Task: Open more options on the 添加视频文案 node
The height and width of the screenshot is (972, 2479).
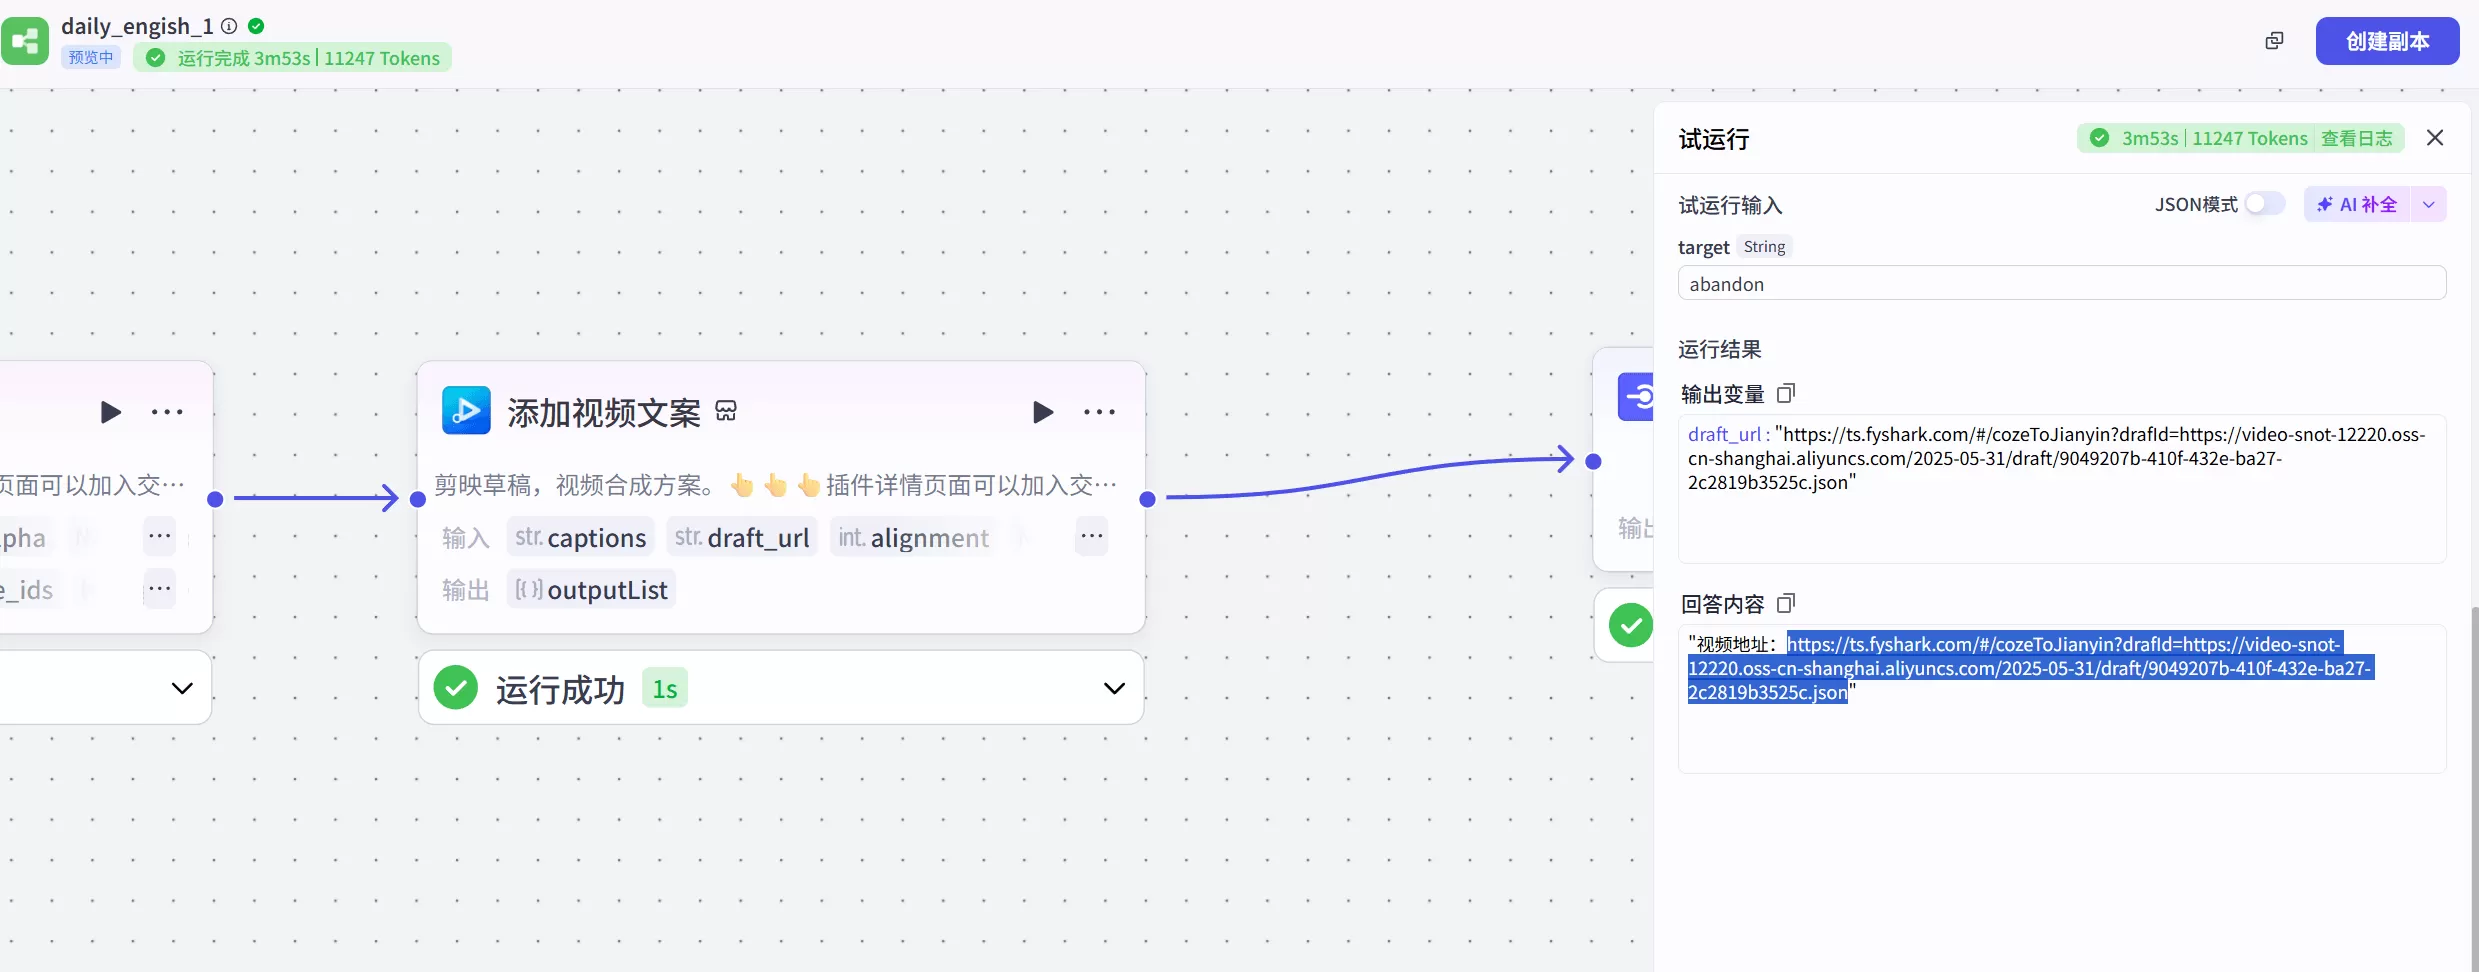Action: [1099, 412]
